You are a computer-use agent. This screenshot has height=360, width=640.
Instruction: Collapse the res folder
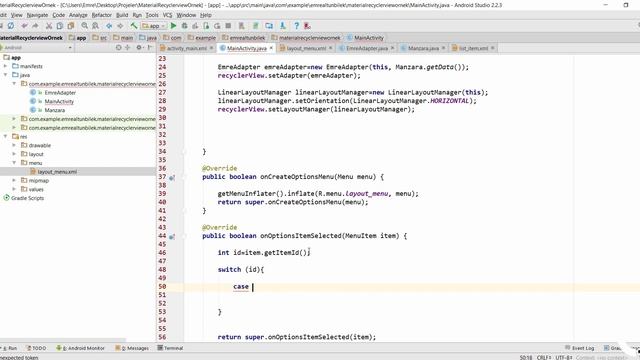coord(5,136)
